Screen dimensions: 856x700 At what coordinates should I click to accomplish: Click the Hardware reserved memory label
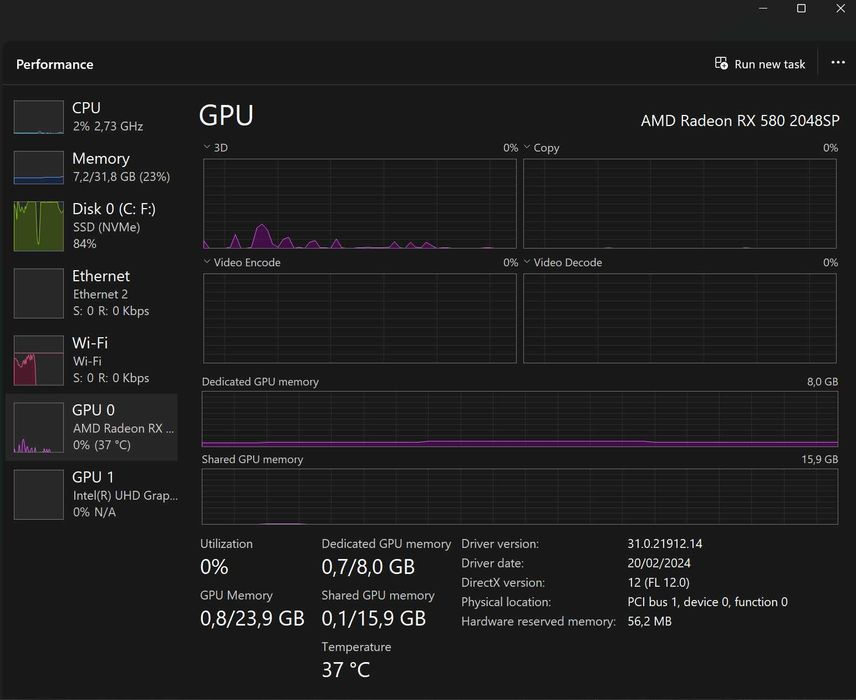538,621
